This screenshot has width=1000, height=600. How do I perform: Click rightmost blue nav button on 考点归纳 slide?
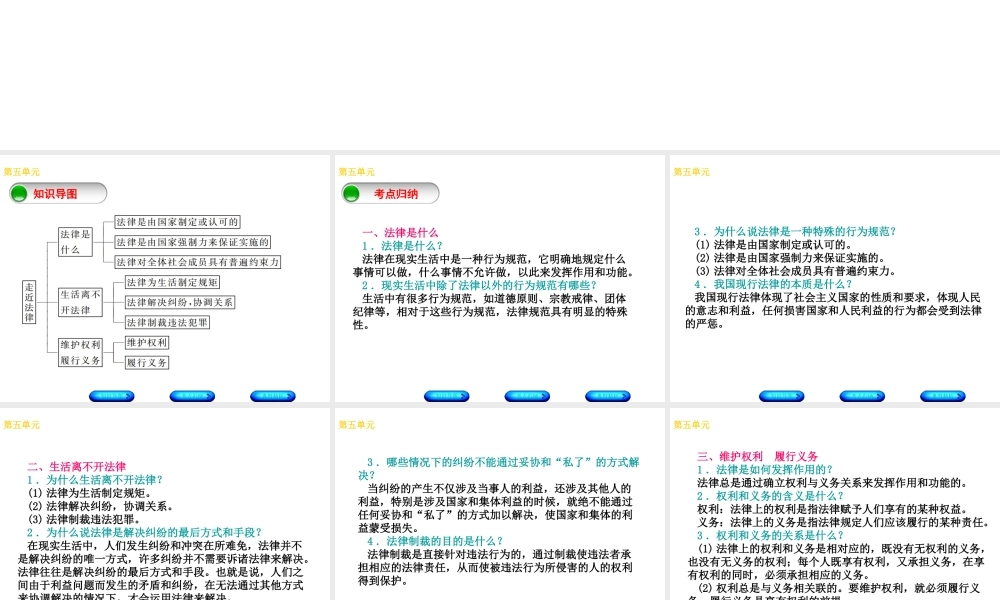tap(608, 396)
